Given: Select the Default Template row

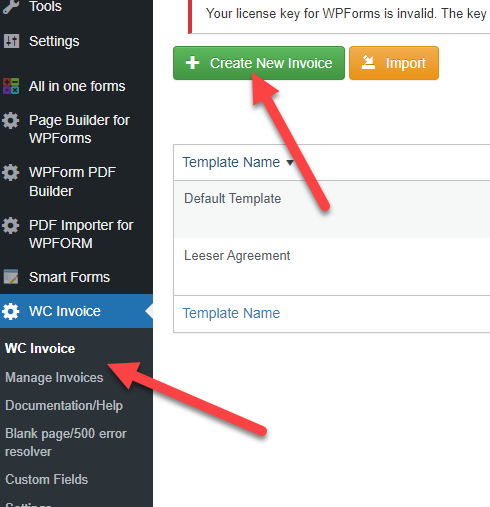Looking at the screenshot, I should (332, 209).
